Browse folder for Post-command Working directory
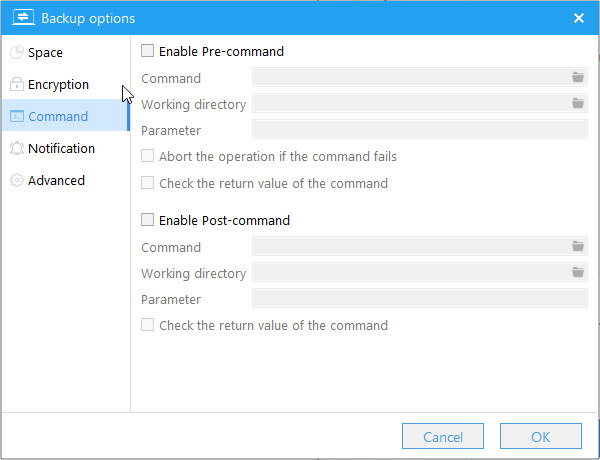 pyautogui.click(x=578, y=272)
